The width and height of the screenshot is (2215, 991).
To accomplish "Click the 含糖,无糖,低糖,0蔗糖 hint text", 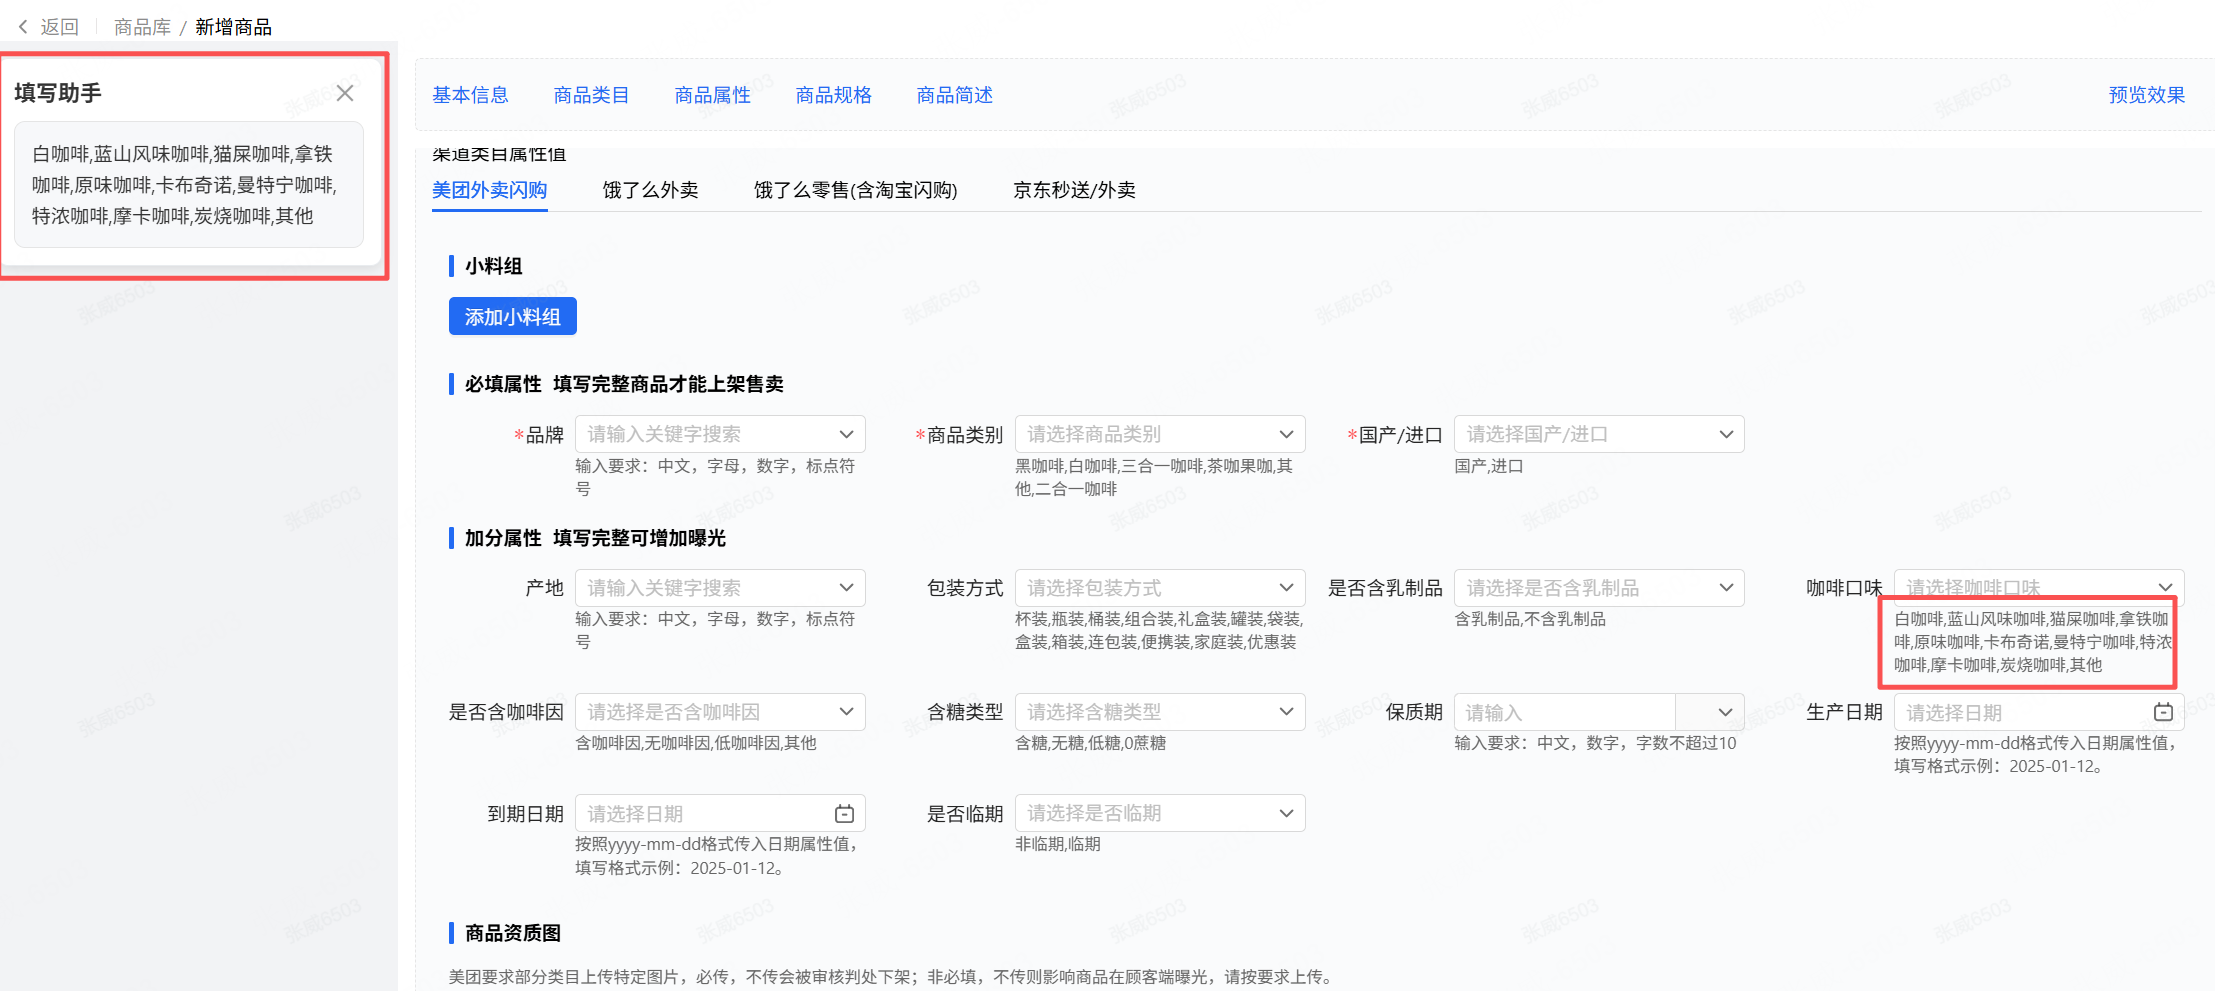I will tap(1091, 743).
